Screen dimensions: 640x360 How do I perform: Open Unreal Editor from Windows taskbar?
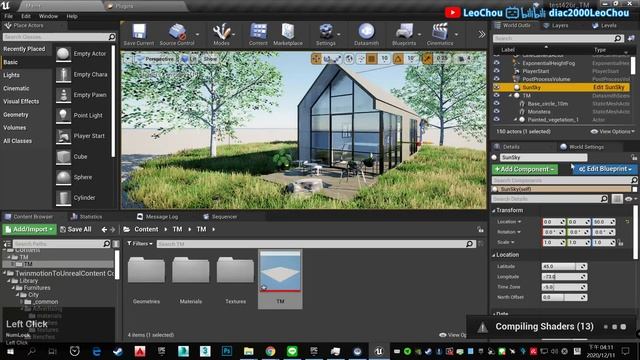379,351
